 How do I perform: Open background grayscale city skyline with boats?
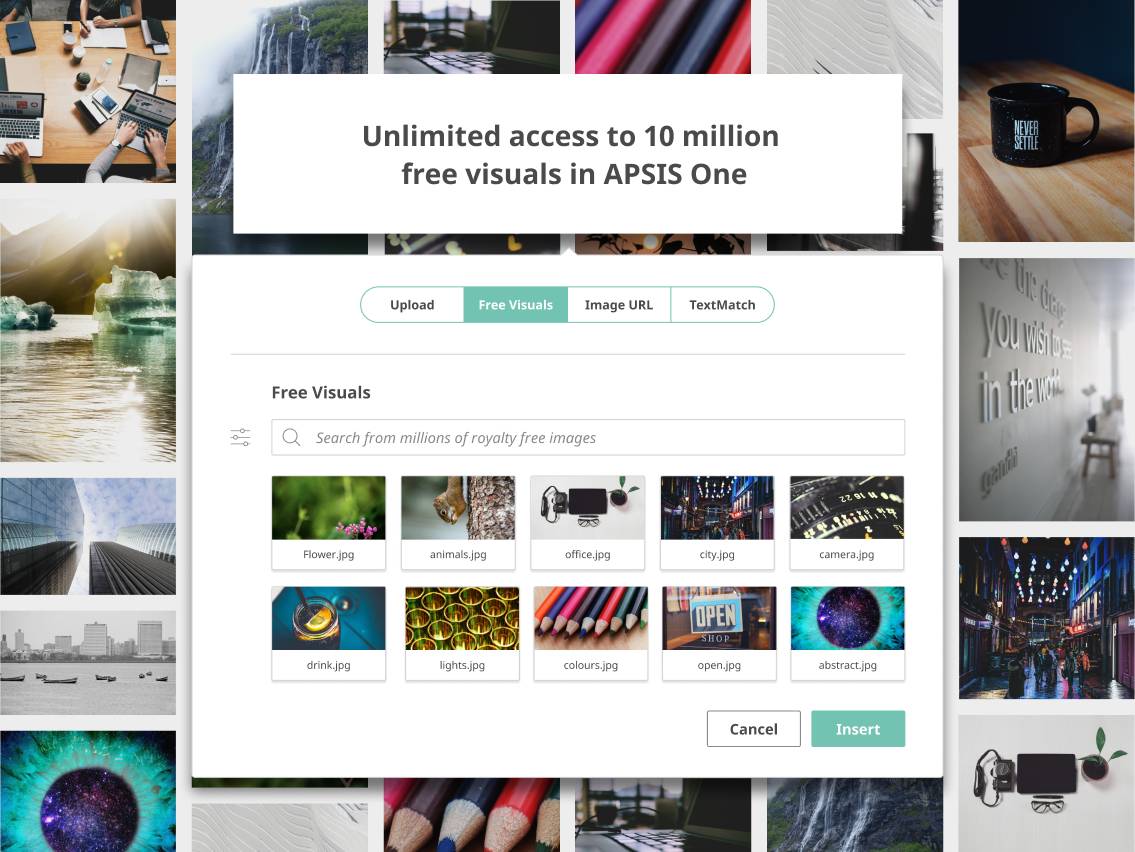coord(88,662)
